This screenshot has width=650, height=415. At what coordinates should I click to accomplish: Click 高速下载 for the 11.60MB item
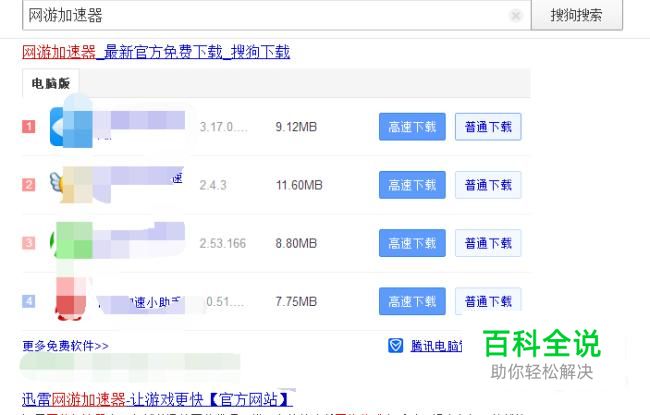point(412,185)
